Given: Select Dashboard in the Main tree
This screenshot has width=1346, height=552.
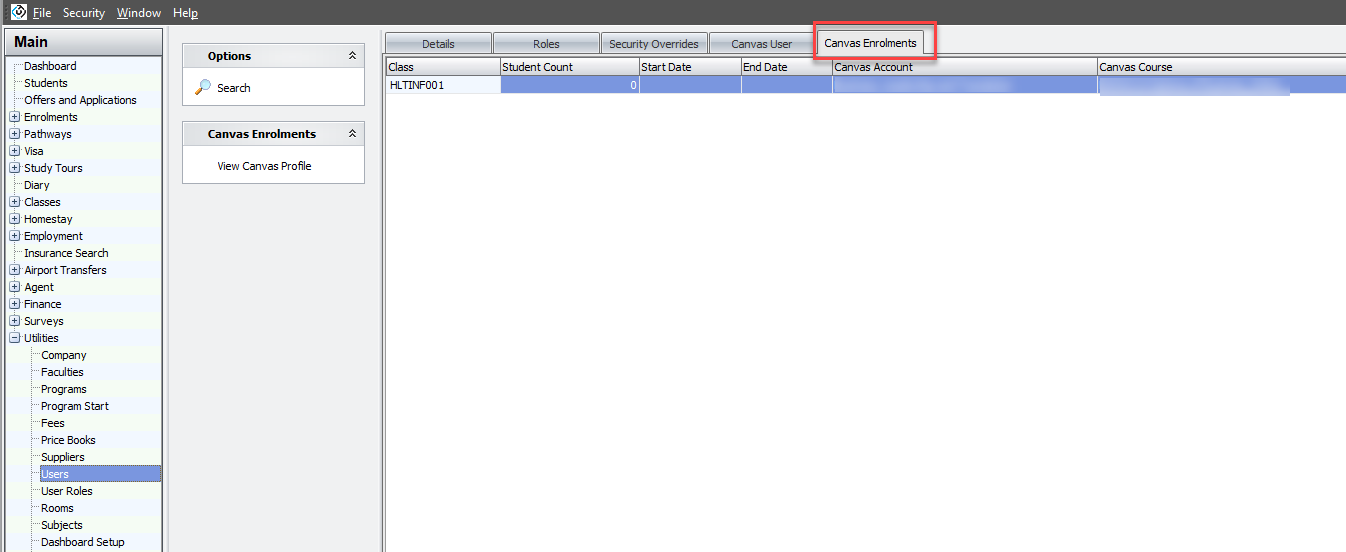Looking at the screenshot, I should [x=50, y=66].
